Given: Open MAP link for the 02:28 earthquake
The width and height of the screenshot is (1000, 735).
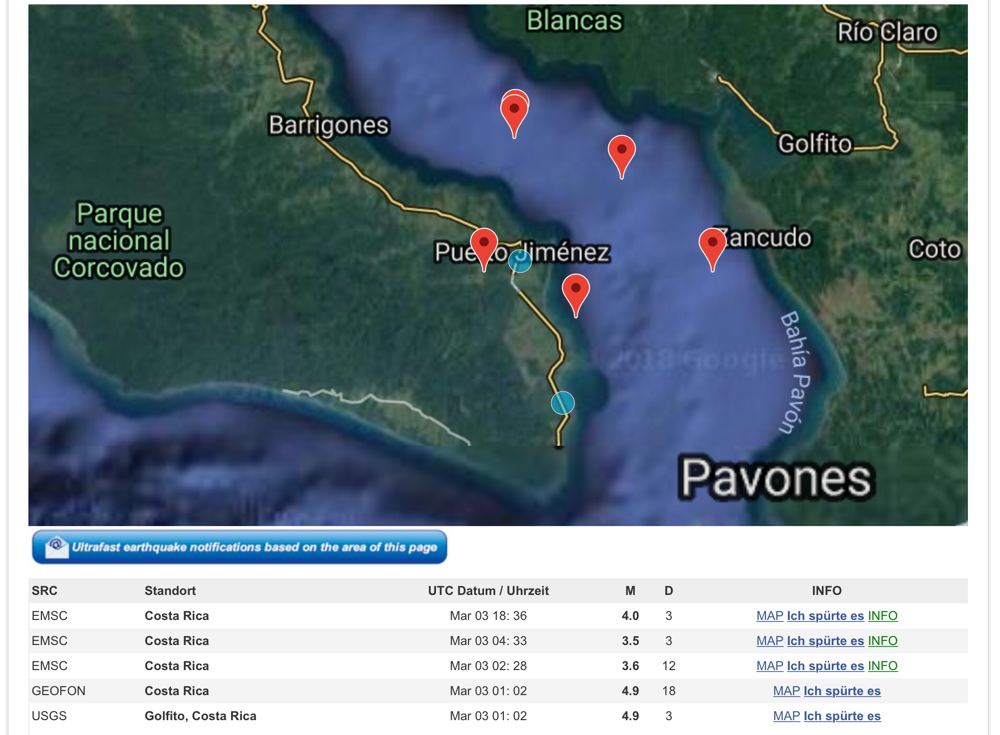Looking at the screenshot, I should [769, 666].
